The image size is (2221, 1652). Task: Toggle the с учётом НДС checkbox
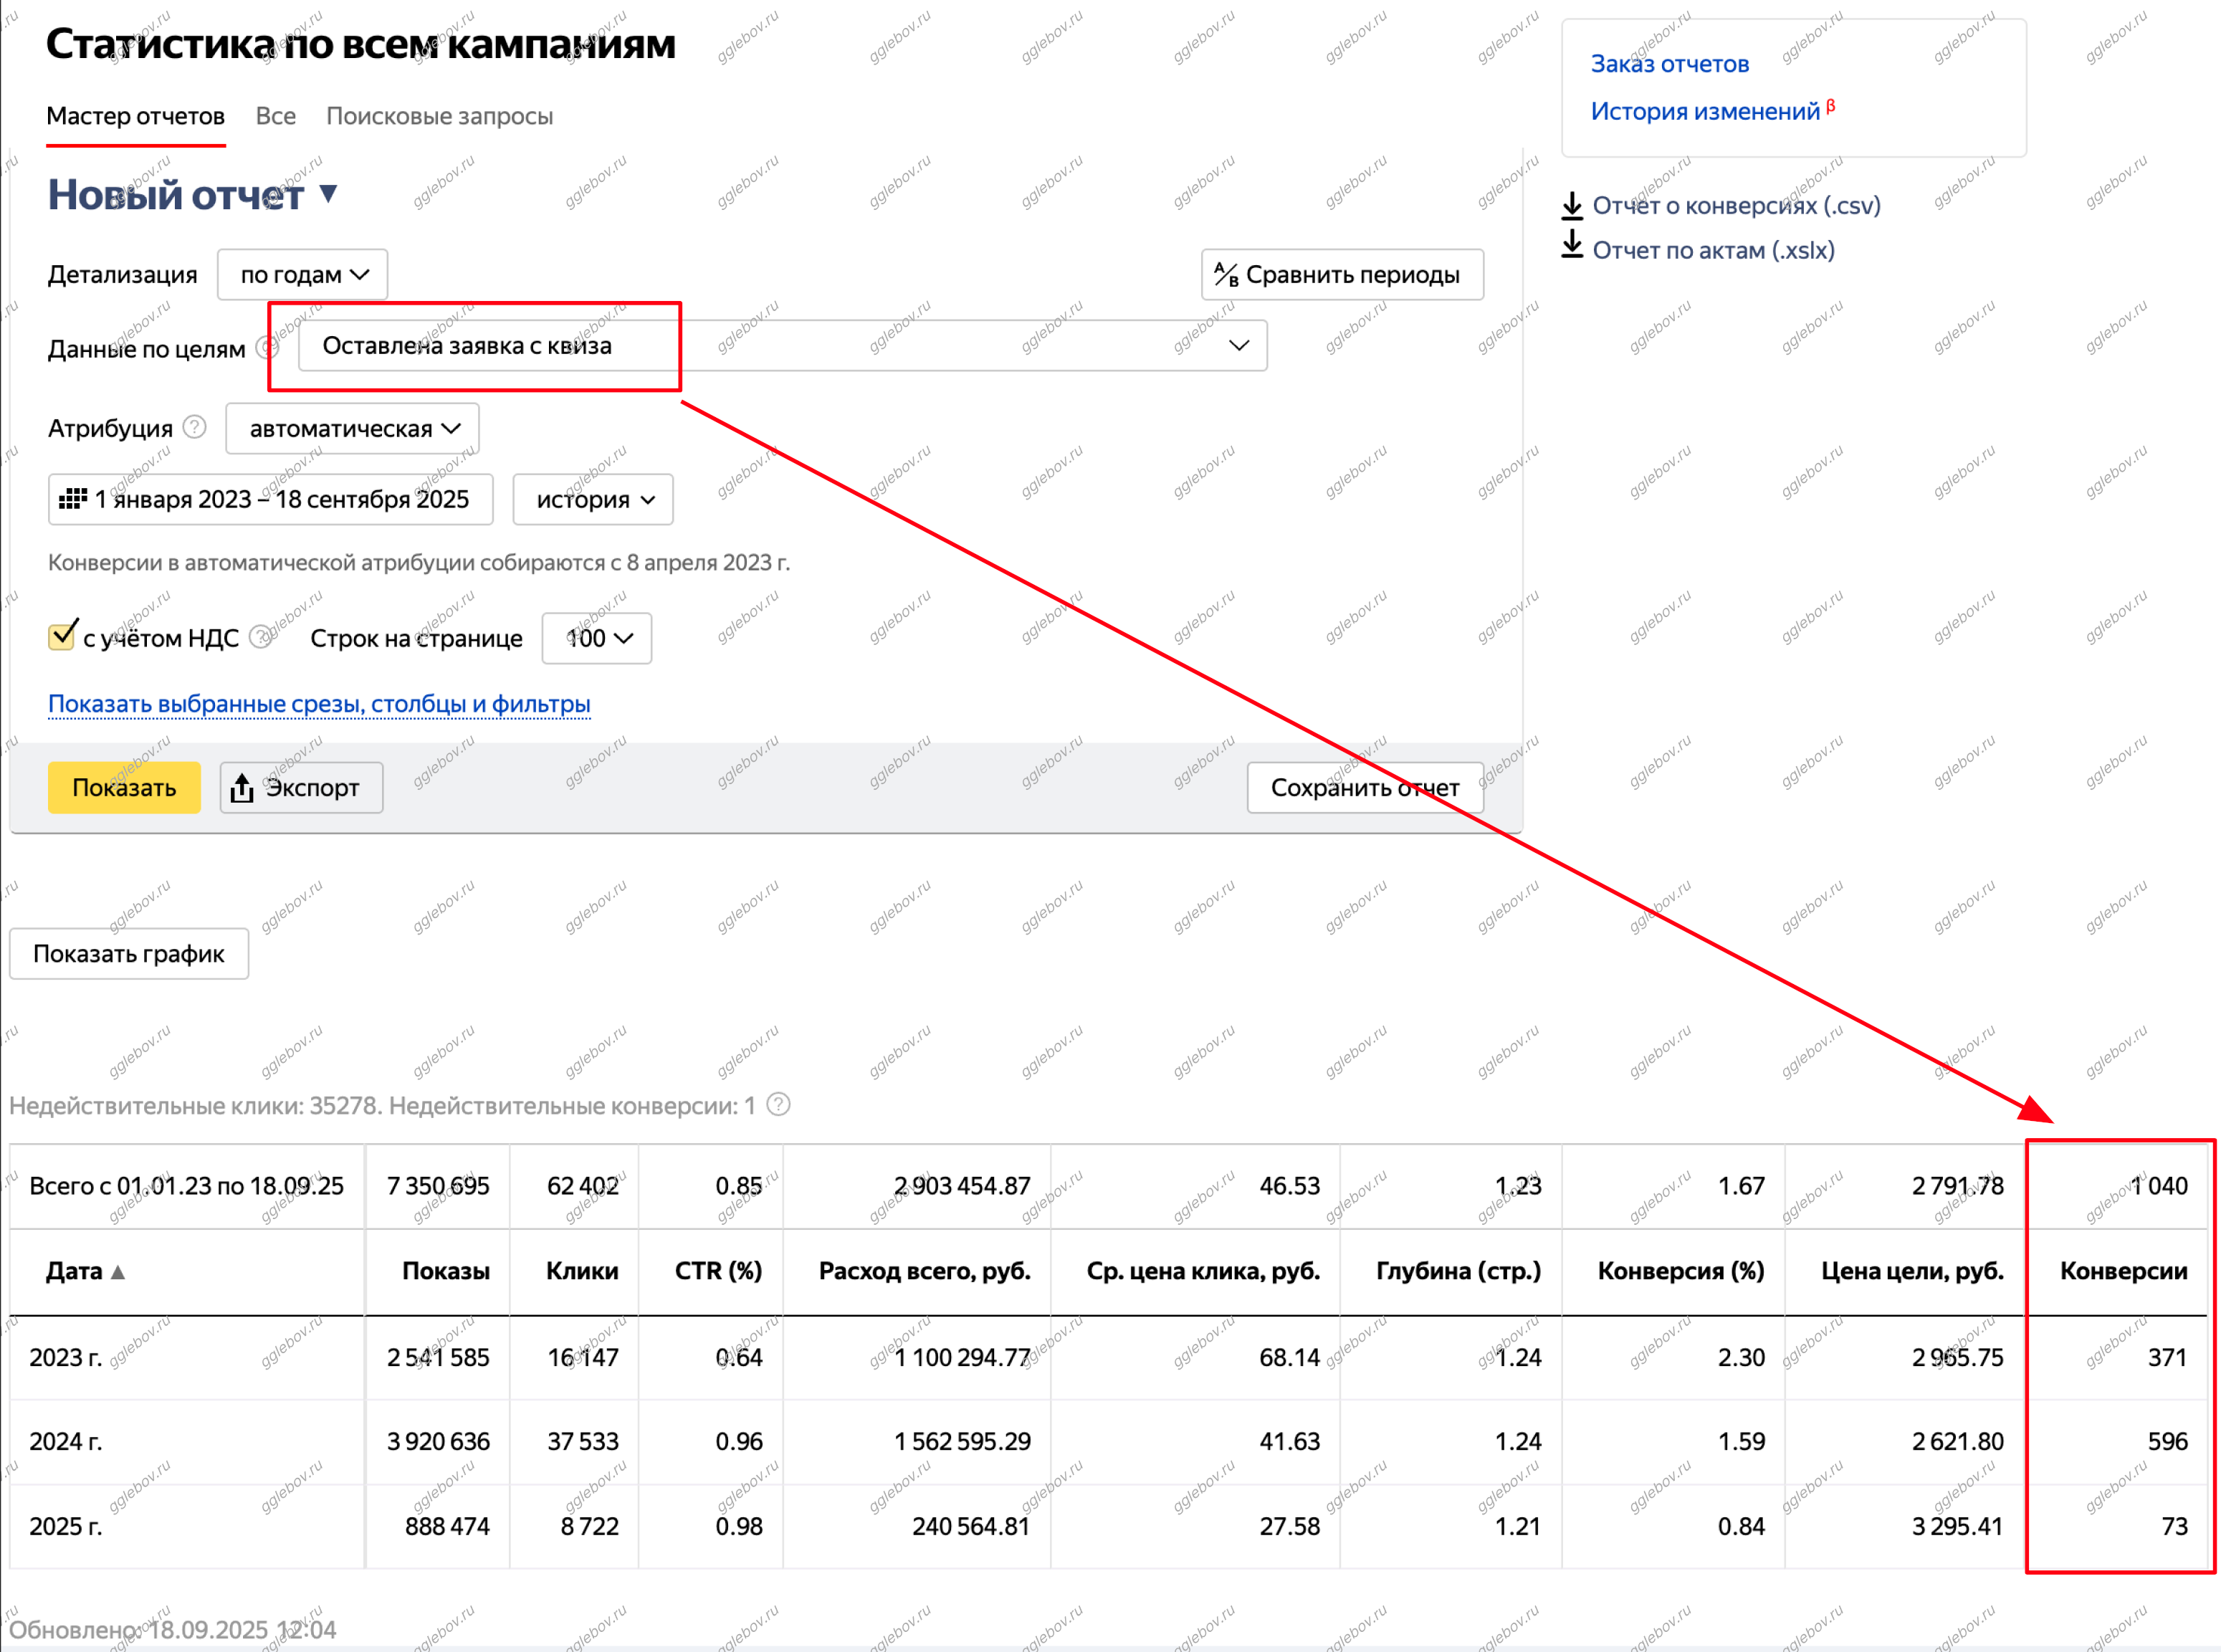pos(62,636)
